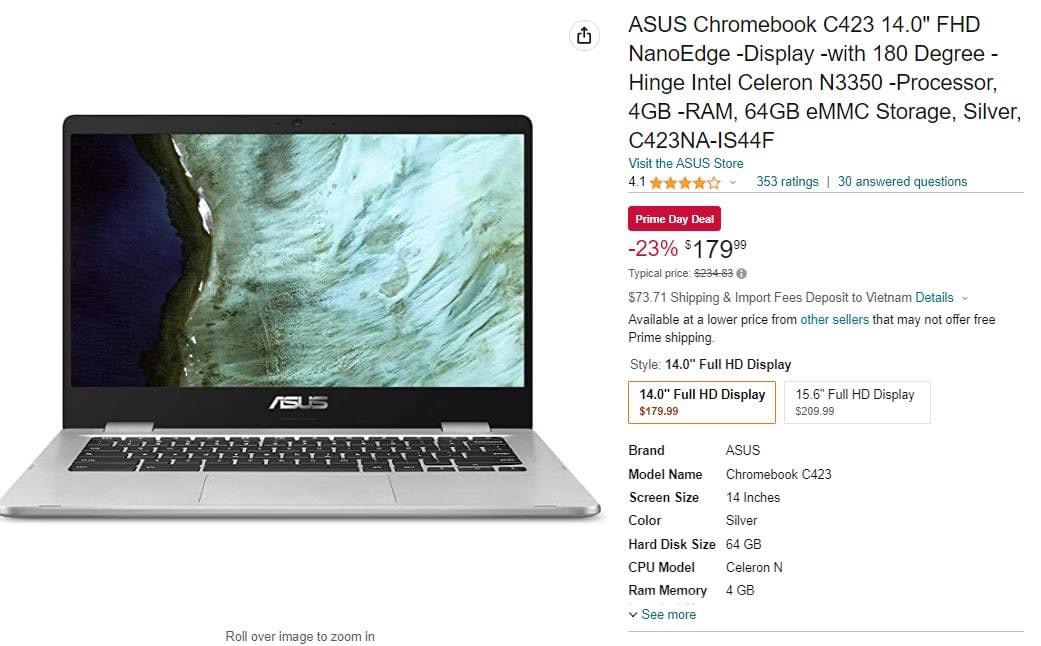Click the 4.1 rating number
The height and width of the screenshot is (646, 1041).
pyautogui.click(x=637, y=182)
